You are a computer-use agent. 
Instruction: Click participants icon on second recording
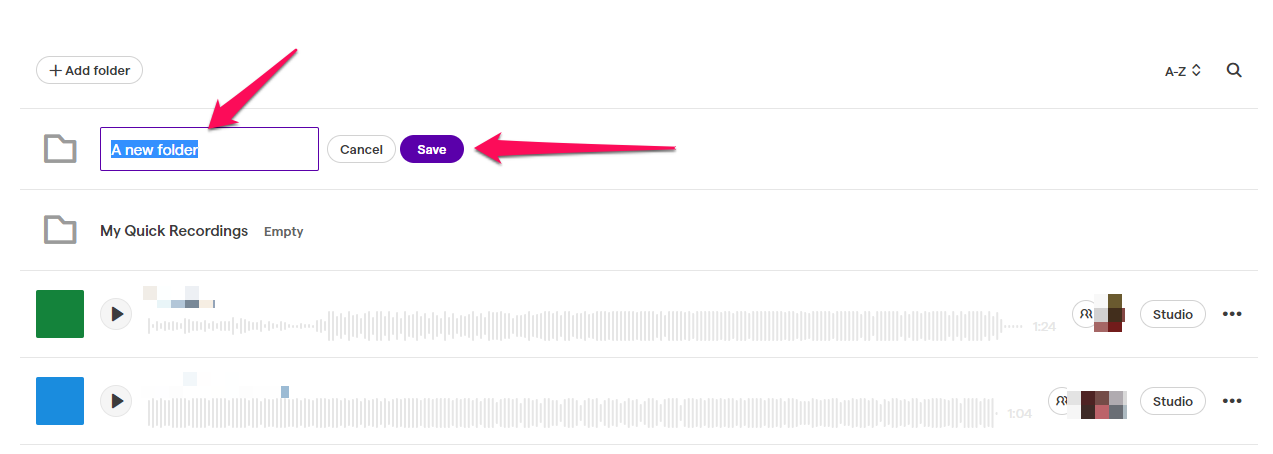pos(1061,401)
